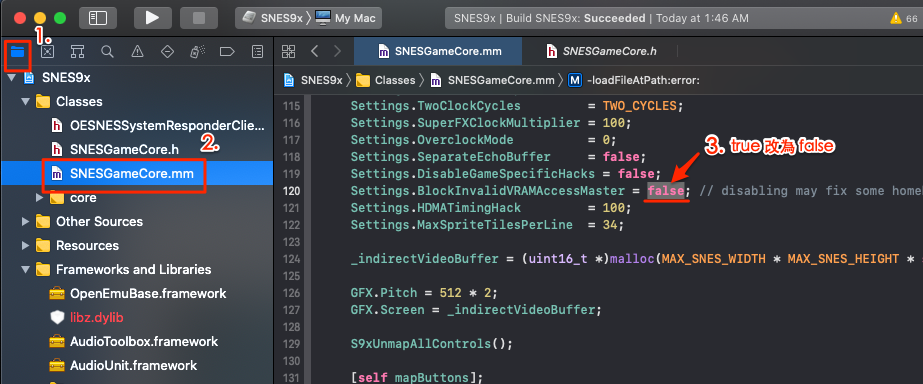Open the Project navigator folder icon
This screenshot has height=384, width=923.
[x=17, y=52]
